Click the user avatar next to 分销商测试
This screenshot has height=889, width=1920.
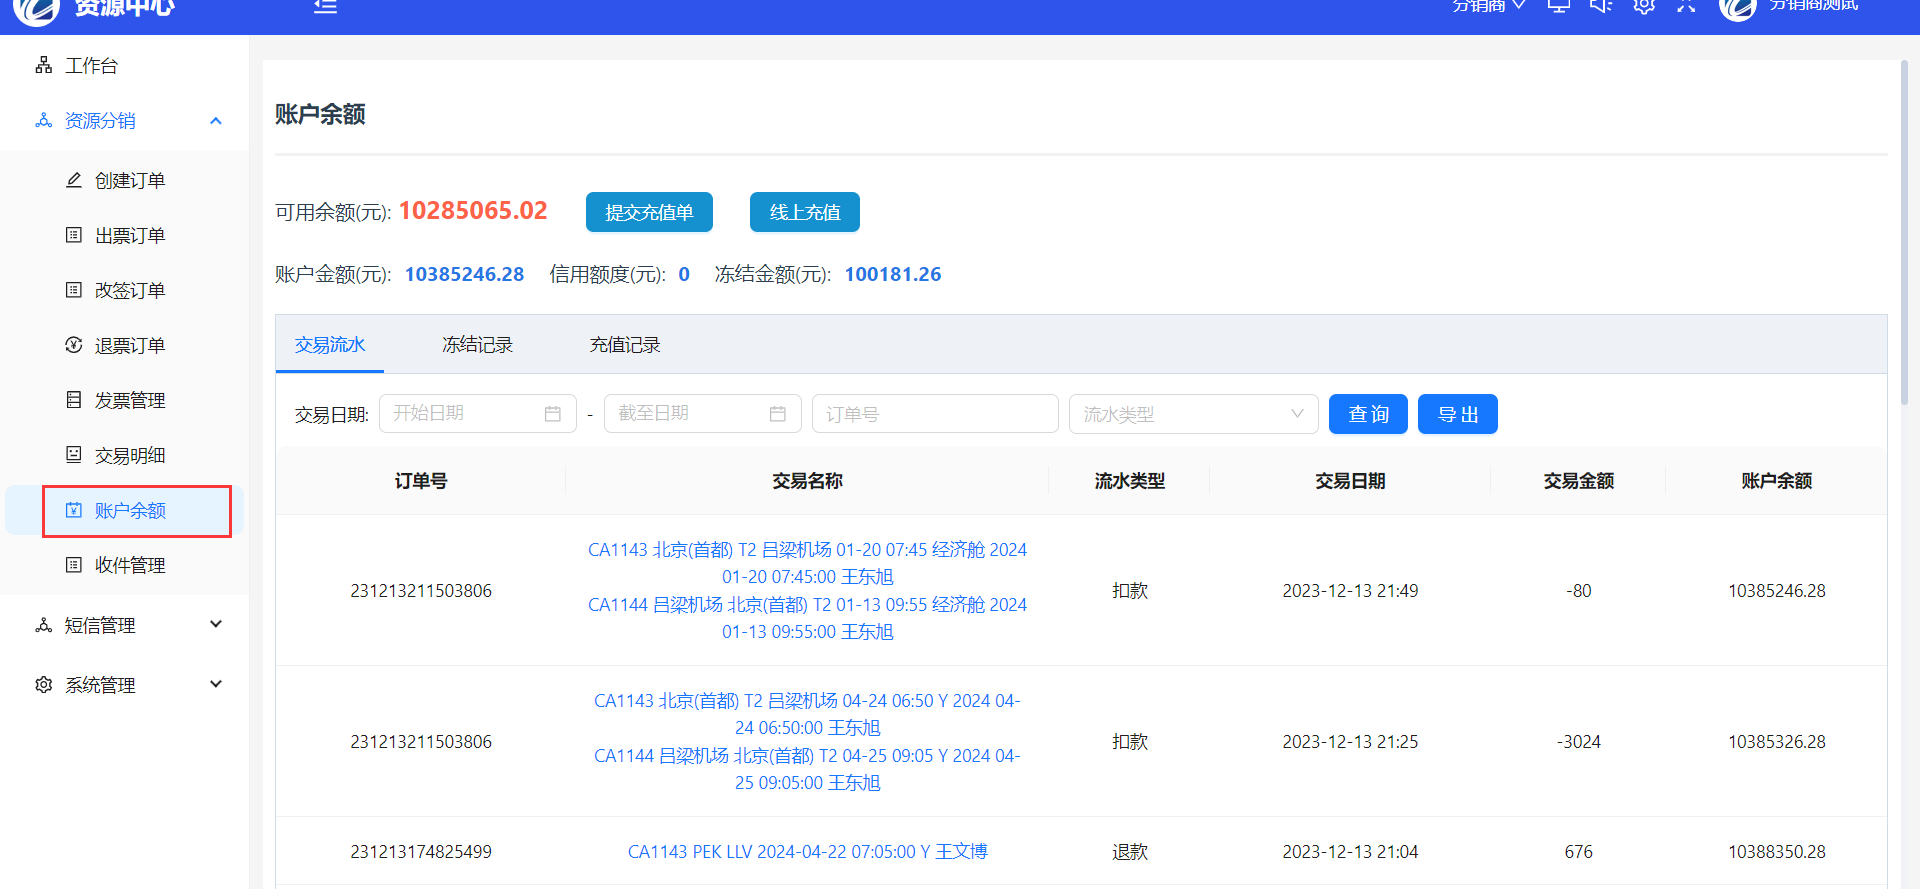(x=1737, y=8)
